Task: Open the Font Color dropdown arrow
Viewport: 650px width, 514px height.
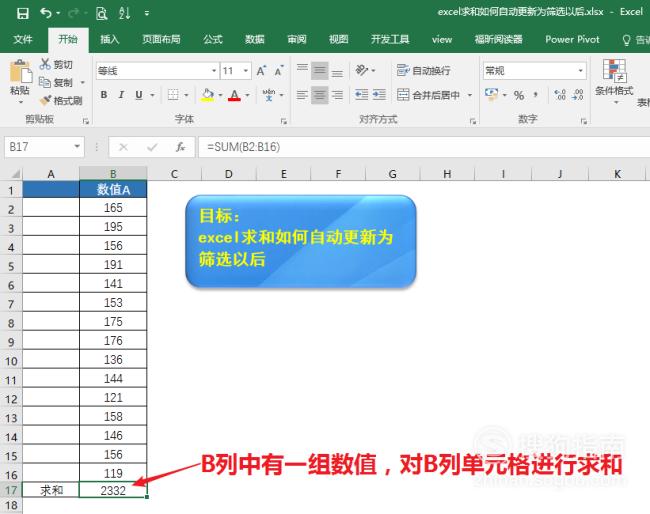Action: point(247,95)
